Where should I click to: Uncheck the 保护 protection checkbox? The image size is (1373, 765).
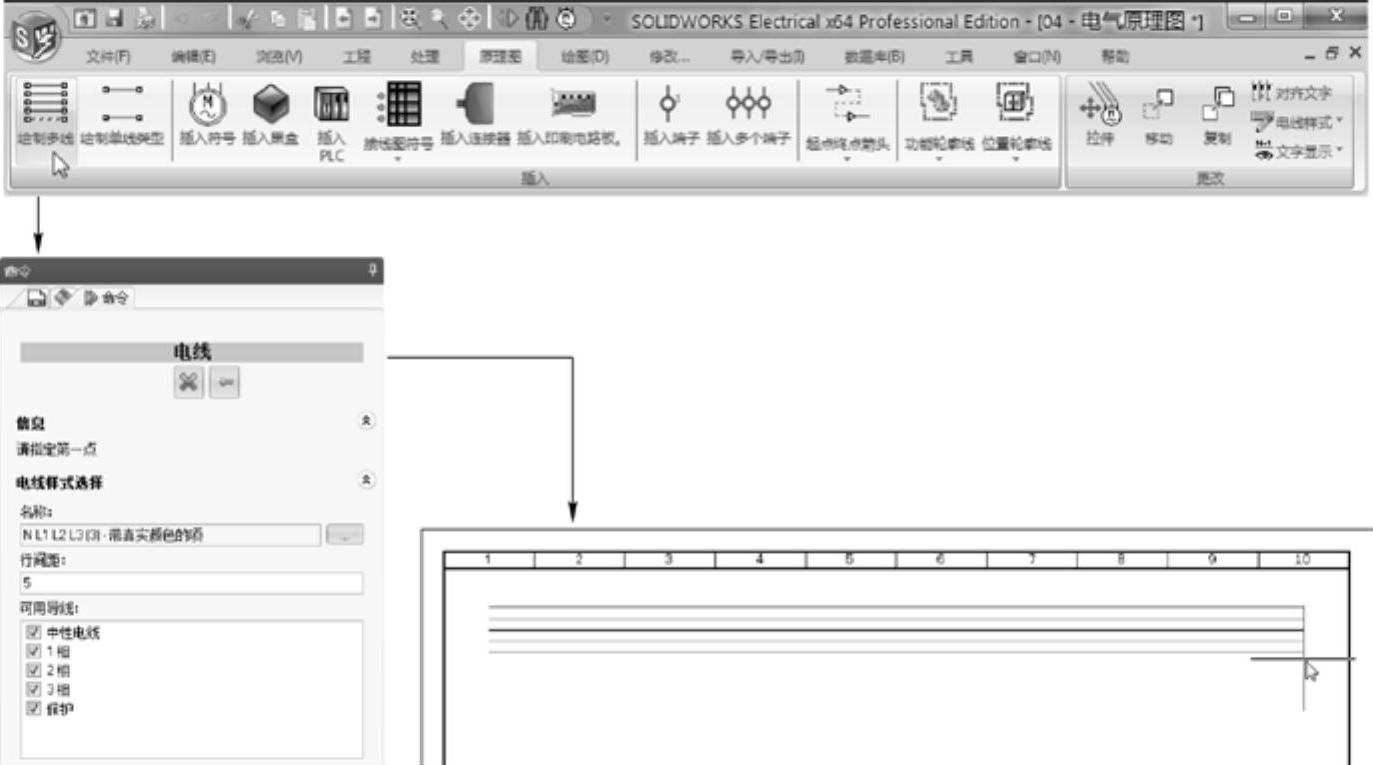pyautogui.click(x=33, y=708)
